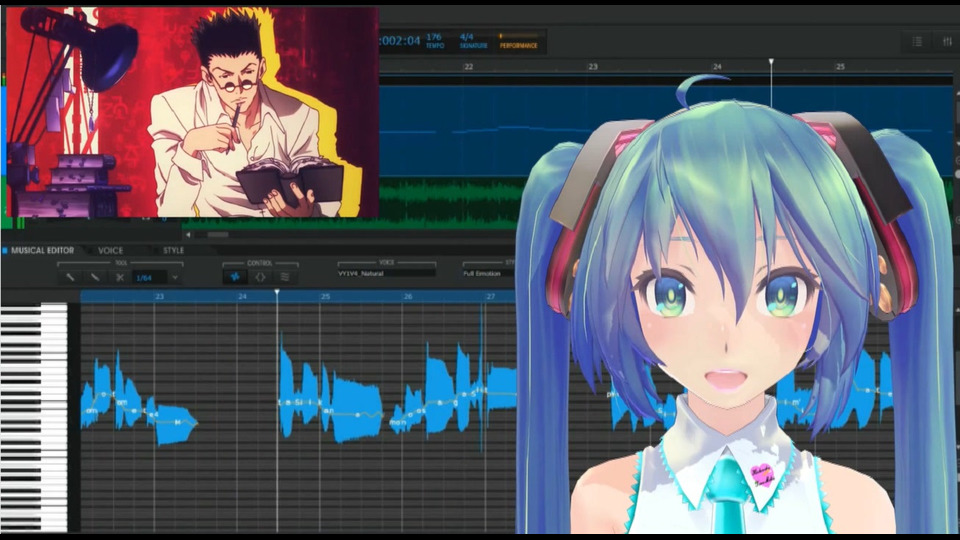Toggle the braces Control button
The width and height of the screenshot is (960, 540).
click(260, 277)
